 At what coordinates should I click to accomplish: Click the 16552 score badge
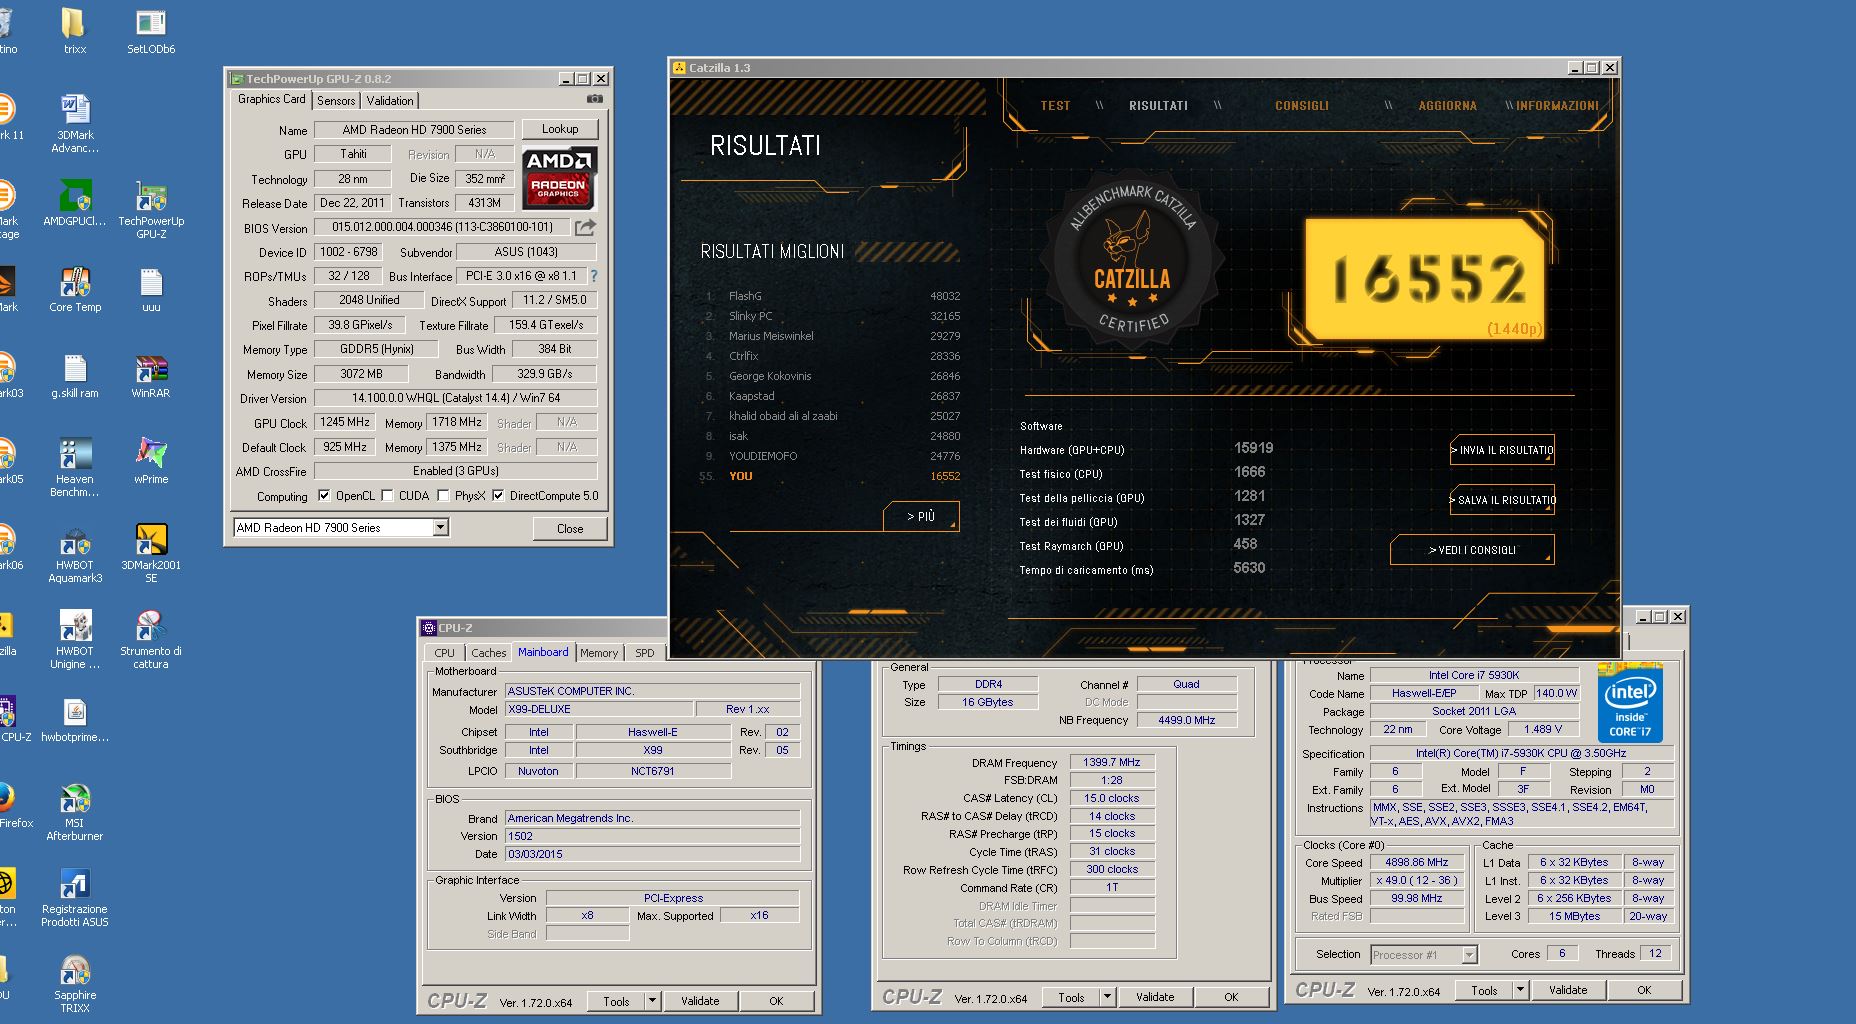[x=1427, y=279]
